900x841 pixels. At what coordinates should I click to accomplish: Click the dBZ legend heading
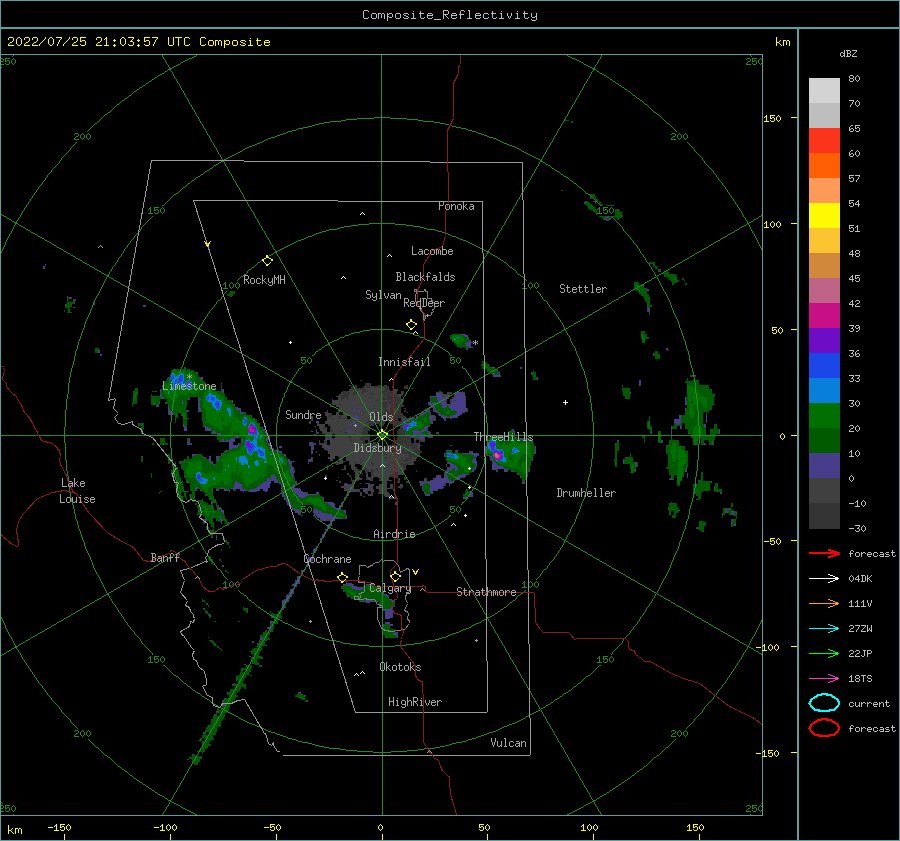coord(848,53)
